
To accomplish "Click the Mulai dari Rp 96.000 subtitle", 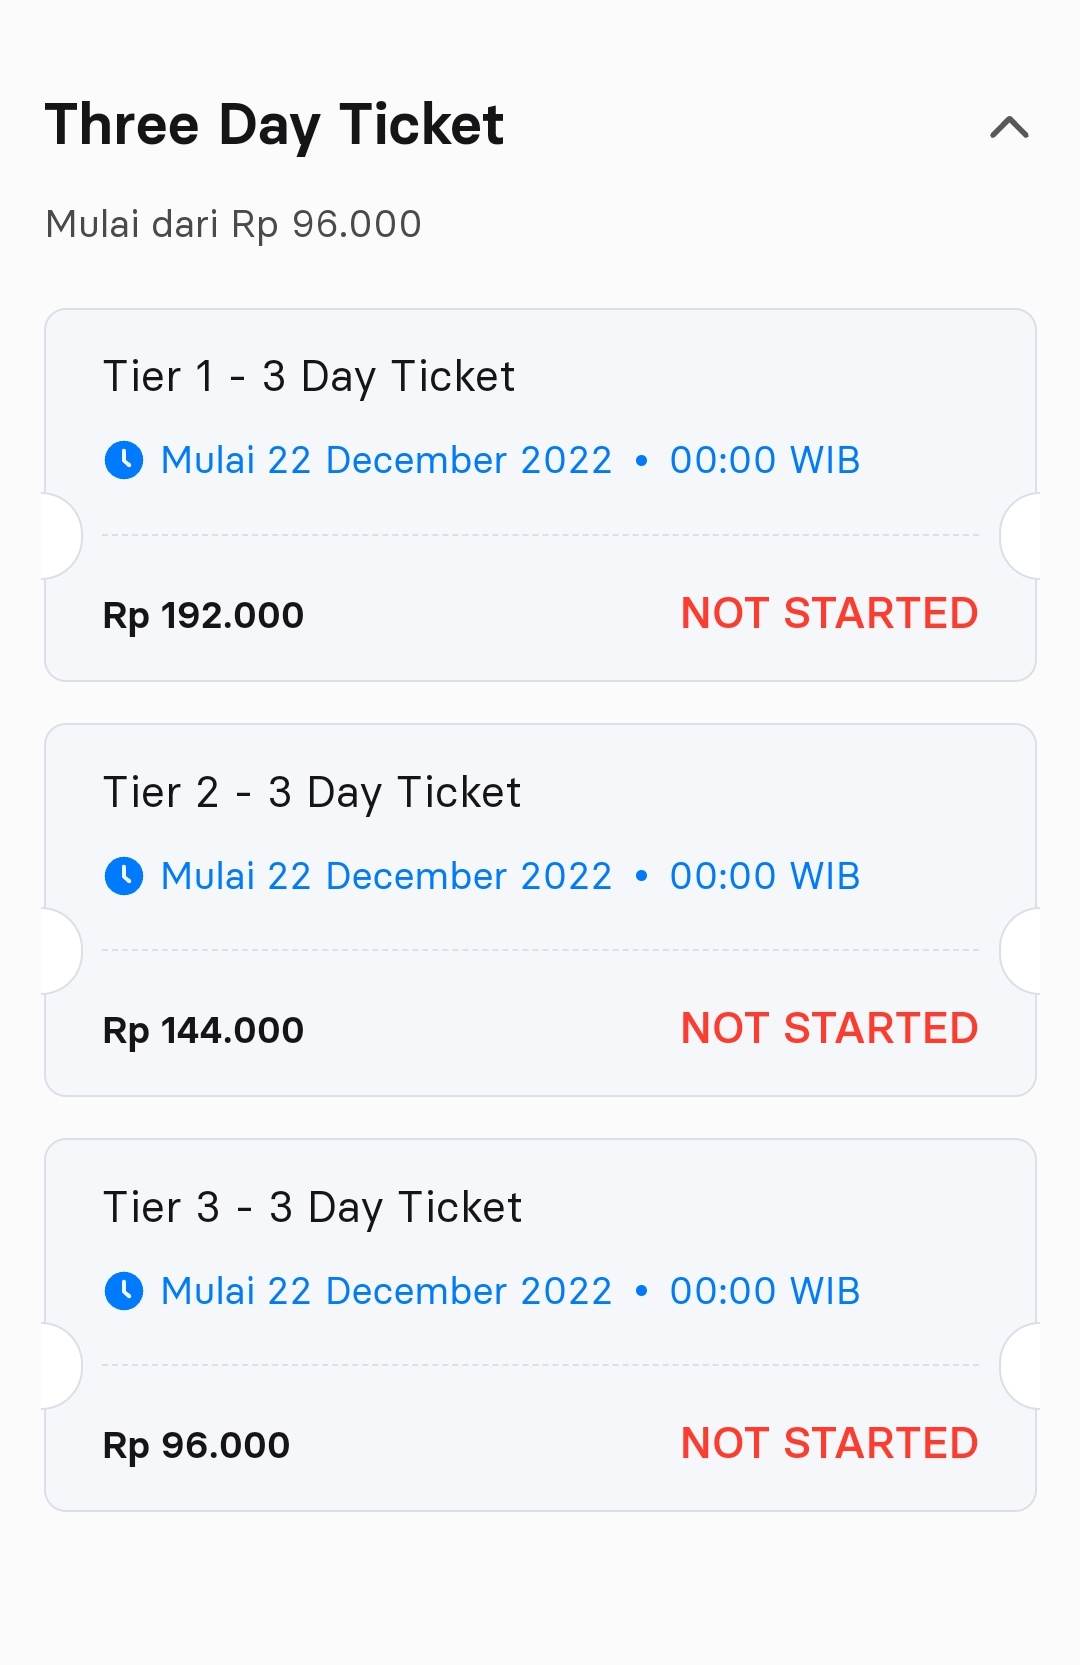I will [x=233, y=224].
